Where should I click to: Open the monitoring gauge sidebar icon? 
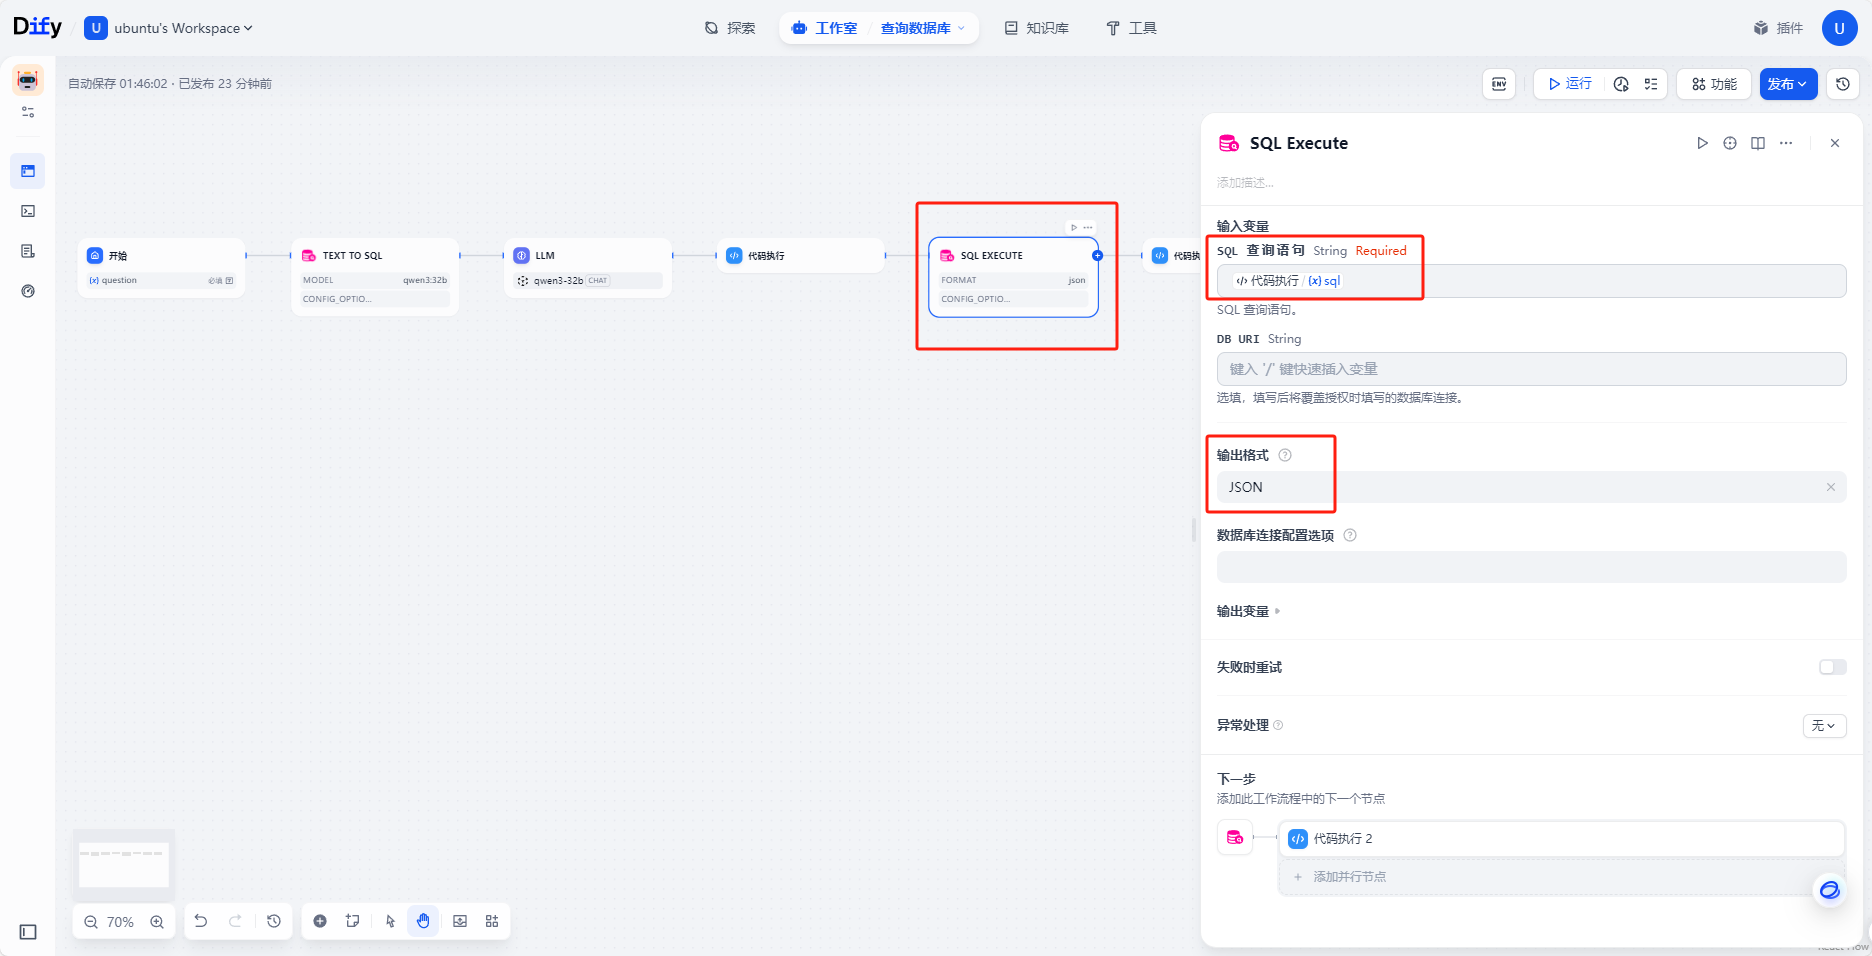[x=28, y=291]
